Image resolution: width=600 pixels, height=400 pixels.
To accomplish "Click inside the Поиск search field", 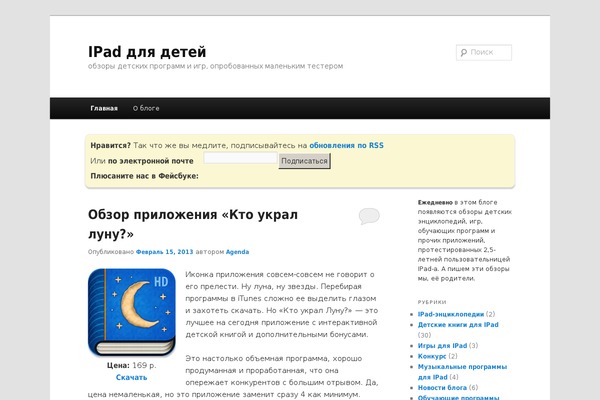I will click(489, 53).
